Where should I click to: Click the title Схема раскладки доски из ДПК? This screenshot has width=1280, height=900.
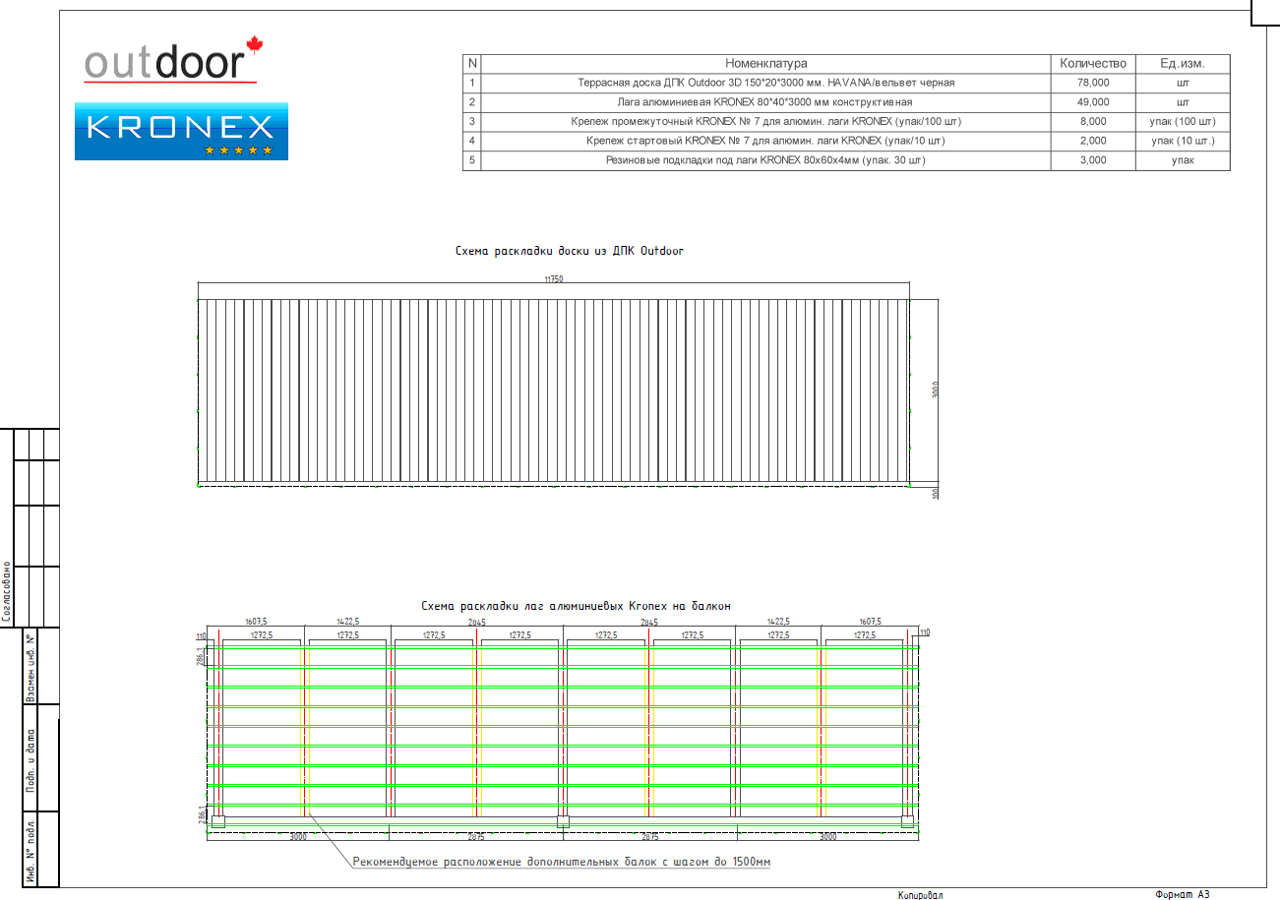569,251
